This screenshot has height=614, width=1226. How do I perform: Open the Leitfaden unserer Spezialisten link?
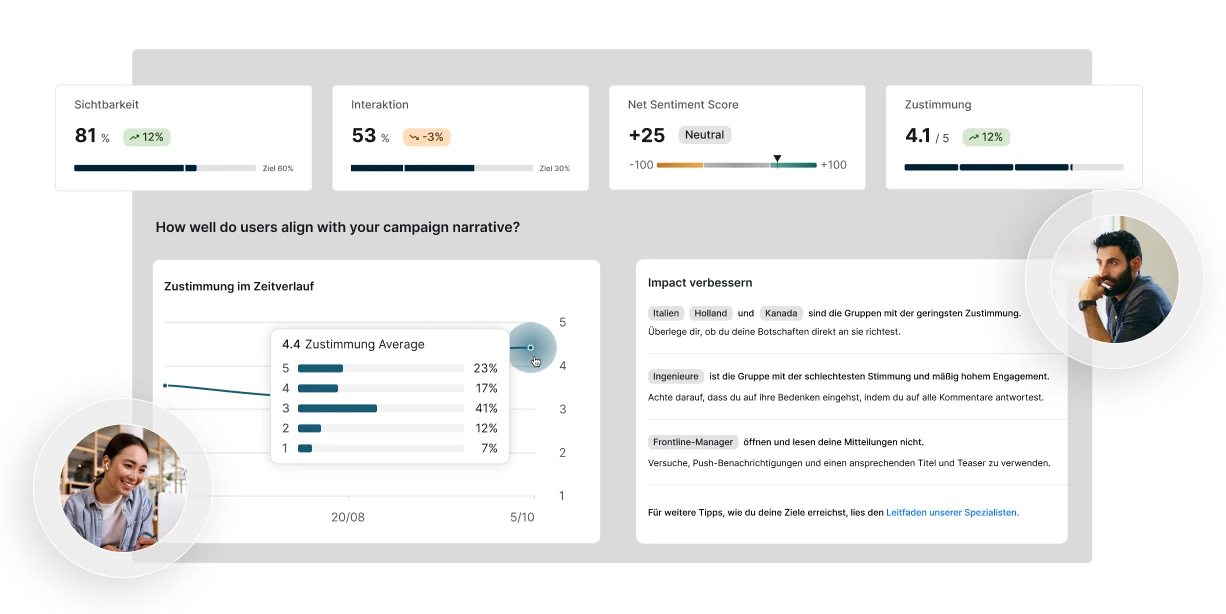(951, 512)
